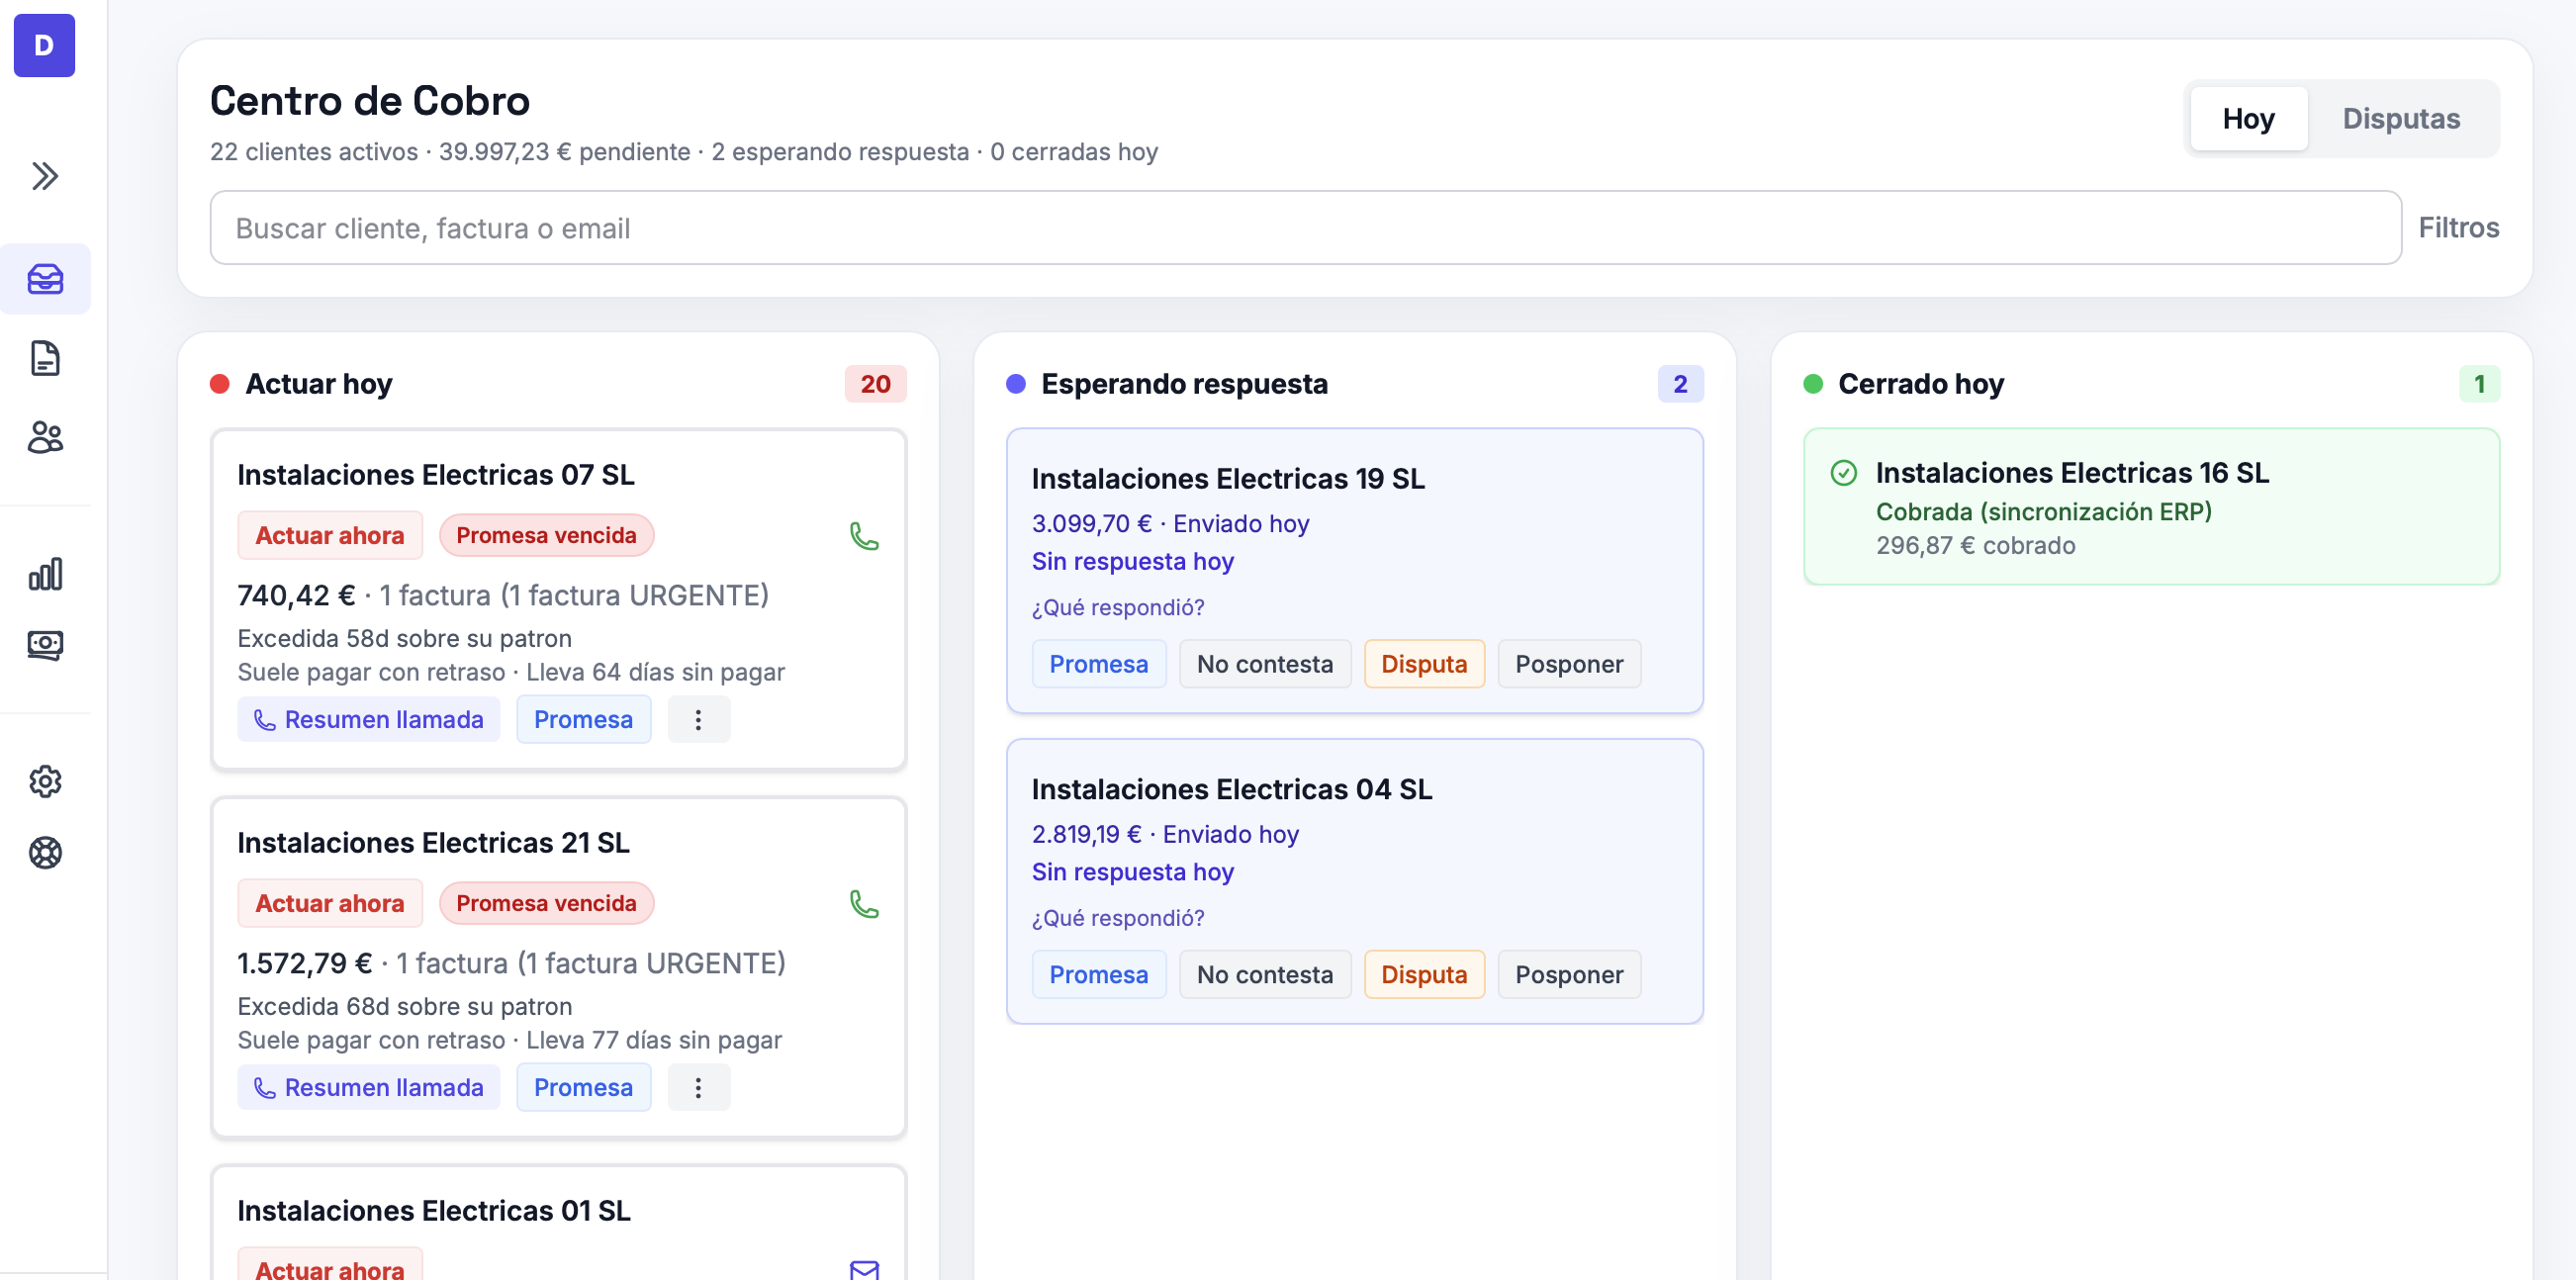Image resolution: width=2576 pixels, height=1280 pixels.
Task: Click the 296,87 € cobrado text
Action: [1975, 545]
